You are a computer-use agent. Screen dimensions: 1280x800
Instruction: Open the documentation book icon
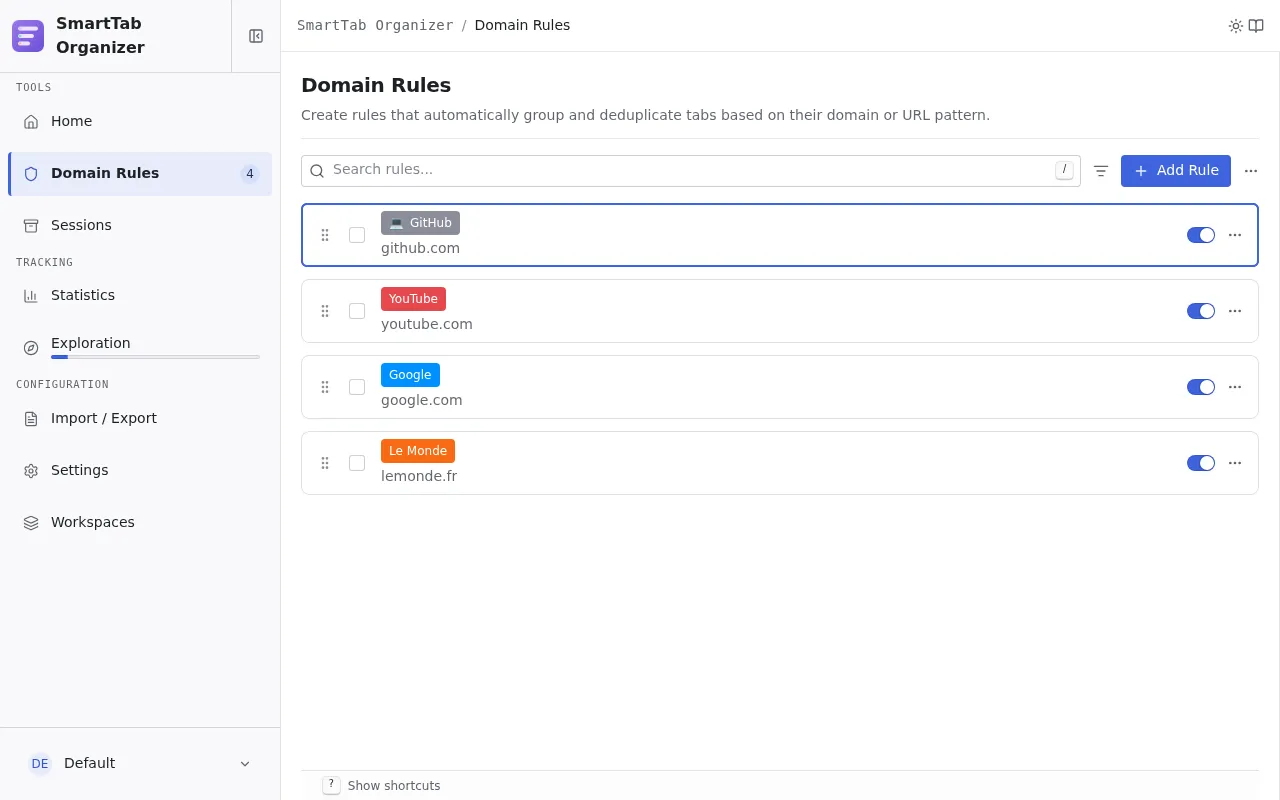click(x=1256, y=26)
